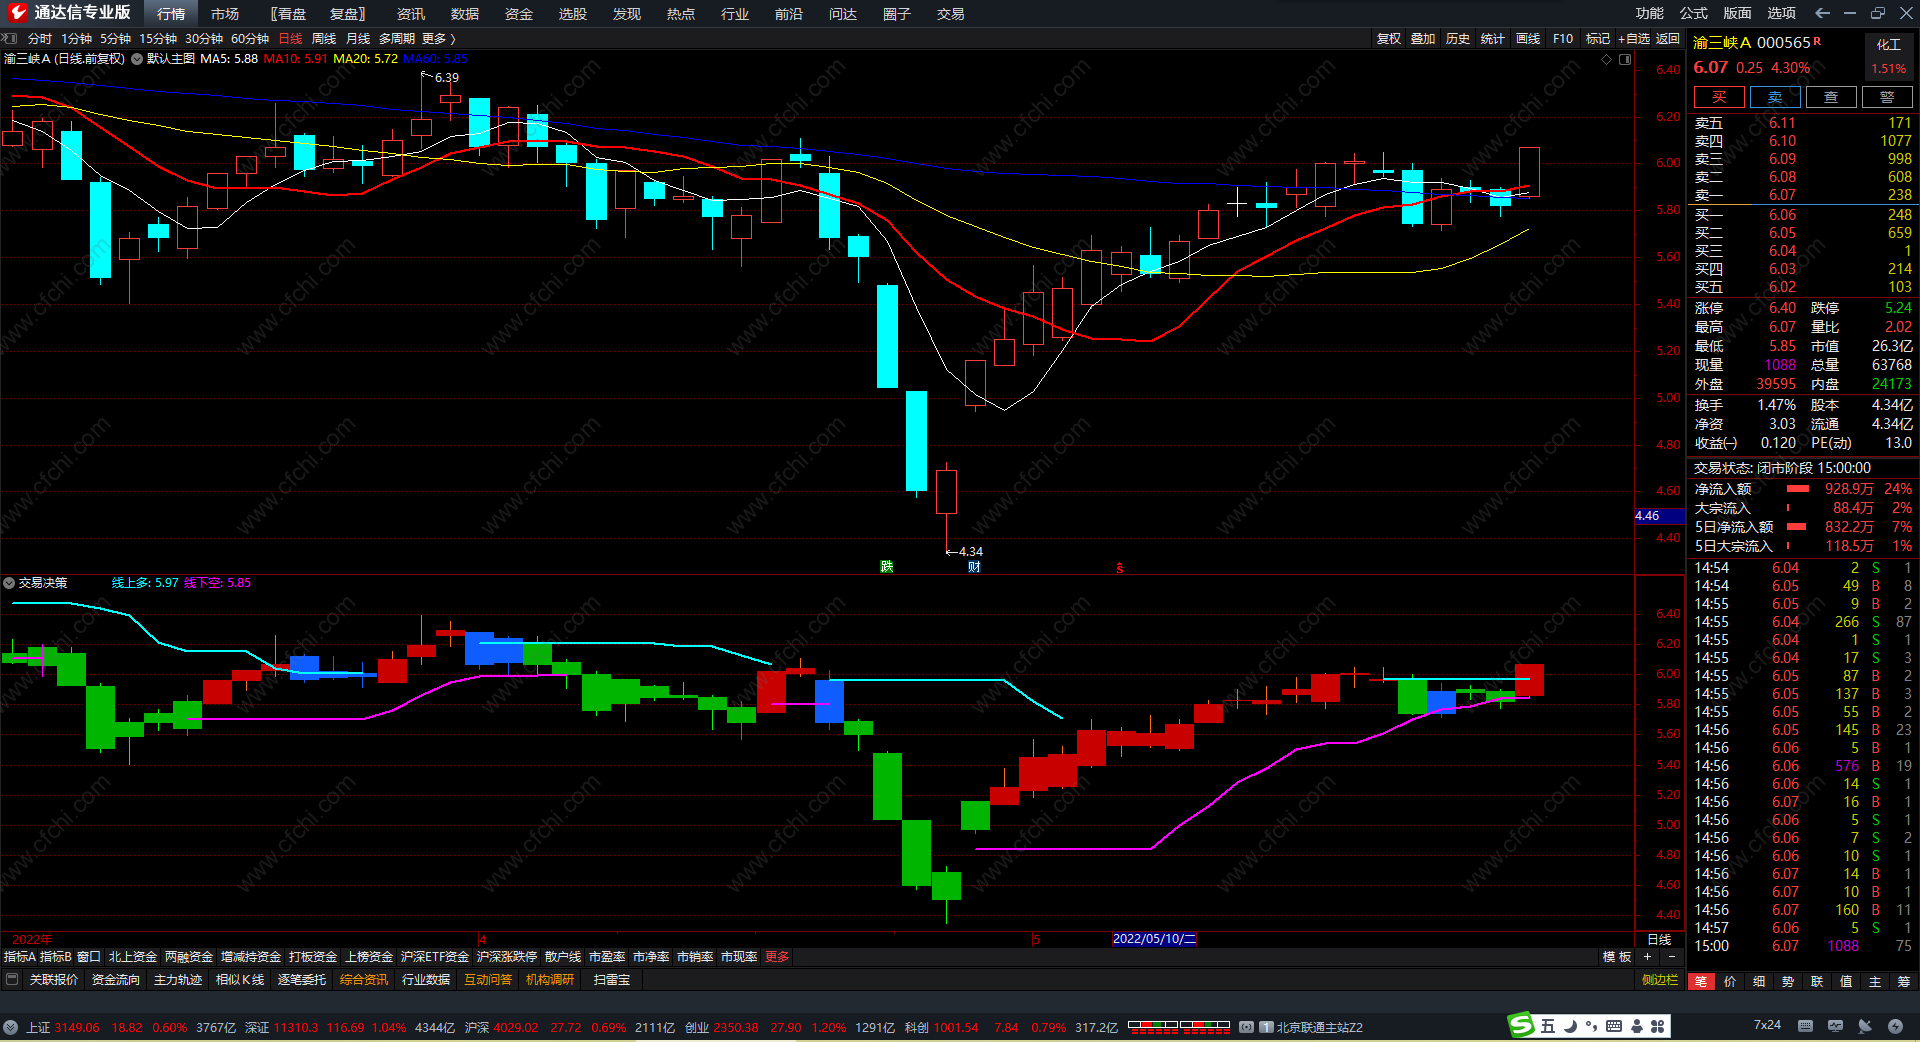Image resolution: width=1920 pixels, height=1042 pixels.
Task: Click the minus button next to 模板
Action: [x=1671, y=957]
